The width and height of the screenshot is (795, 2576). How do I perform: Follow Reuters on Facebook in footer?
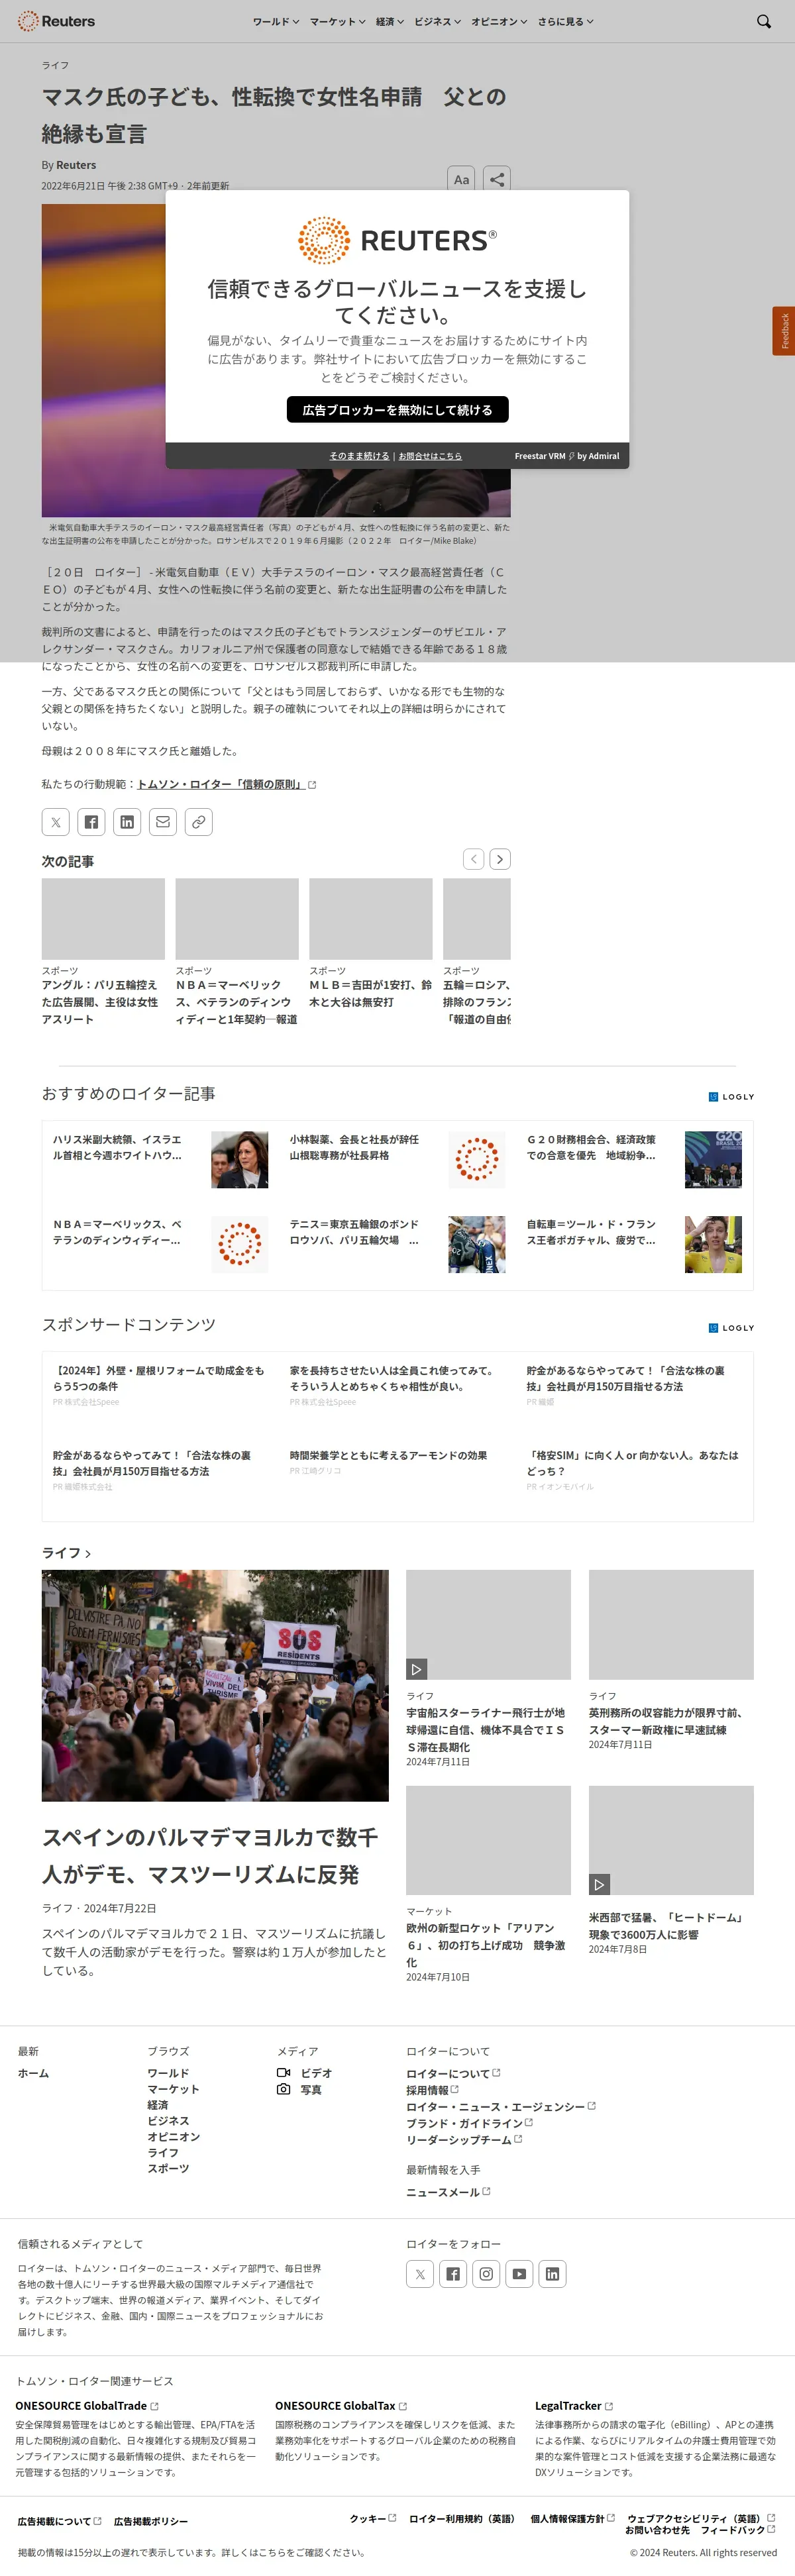click(x=453, y=2273)
